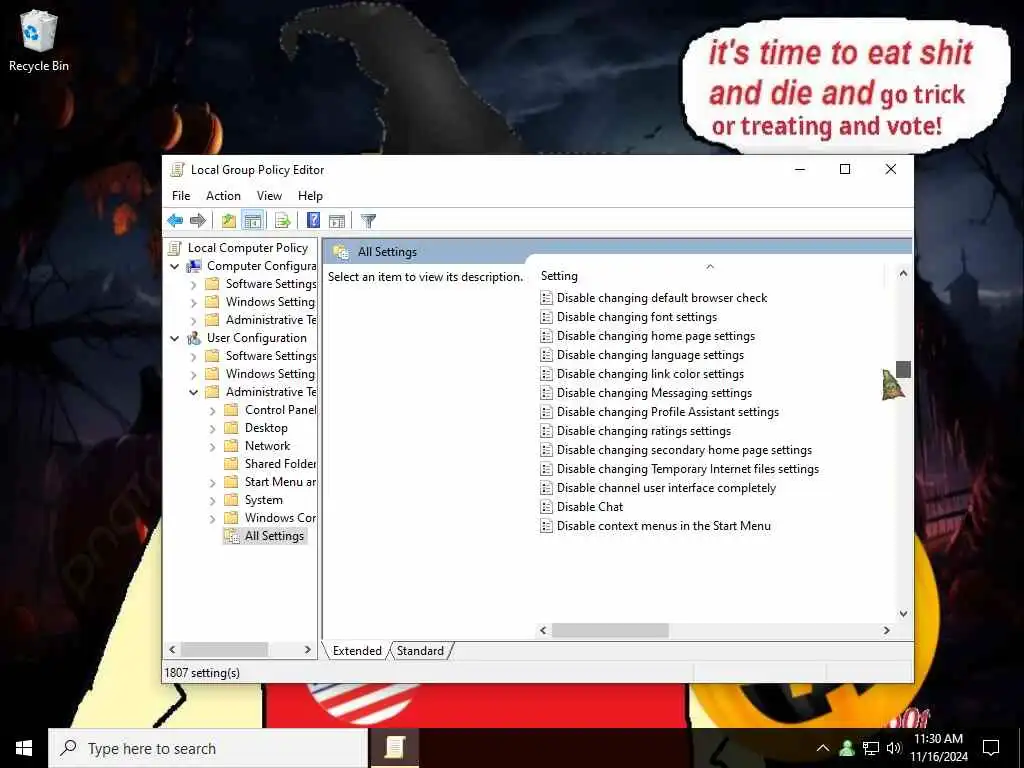This screenshot has height=768, width=1024.
Task: Click the policy icon beside Disable Chat
Action: [547, 507]
